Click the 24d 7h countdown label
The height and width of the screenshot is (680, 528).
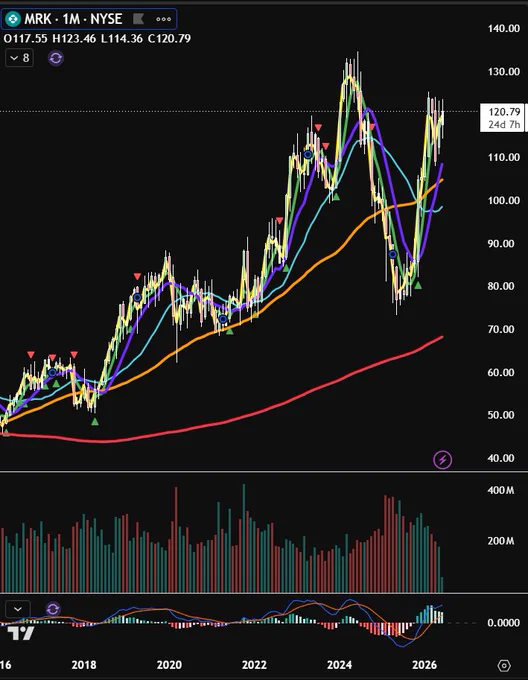(504, 124)
